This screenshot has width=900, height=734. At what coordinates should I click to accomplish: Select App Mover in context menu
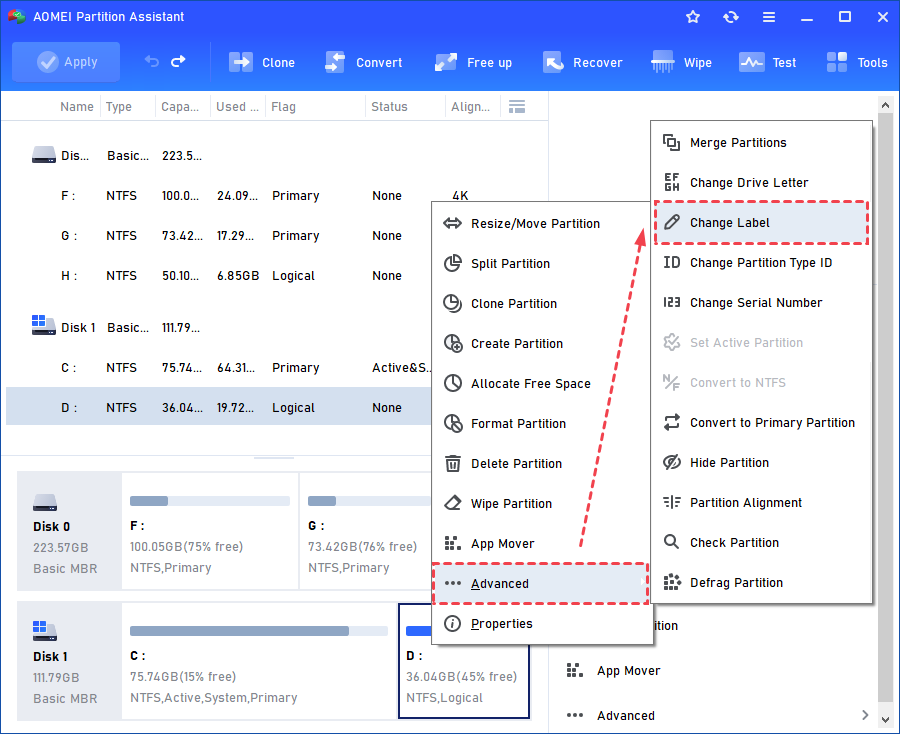click(540, 544)
